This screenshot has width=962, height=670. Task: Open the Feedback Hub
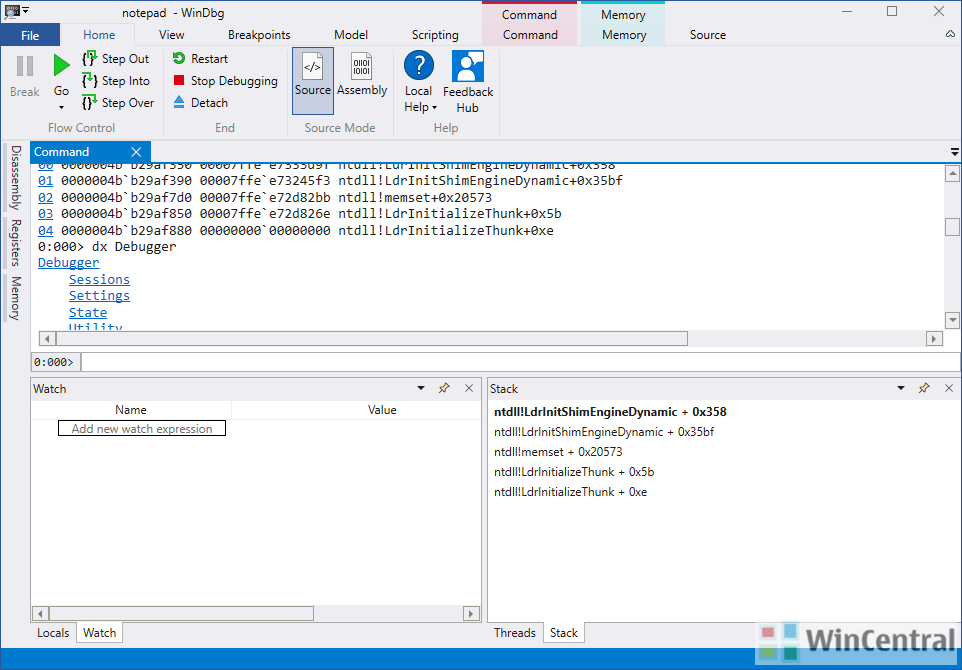click(x=468, y=82)
